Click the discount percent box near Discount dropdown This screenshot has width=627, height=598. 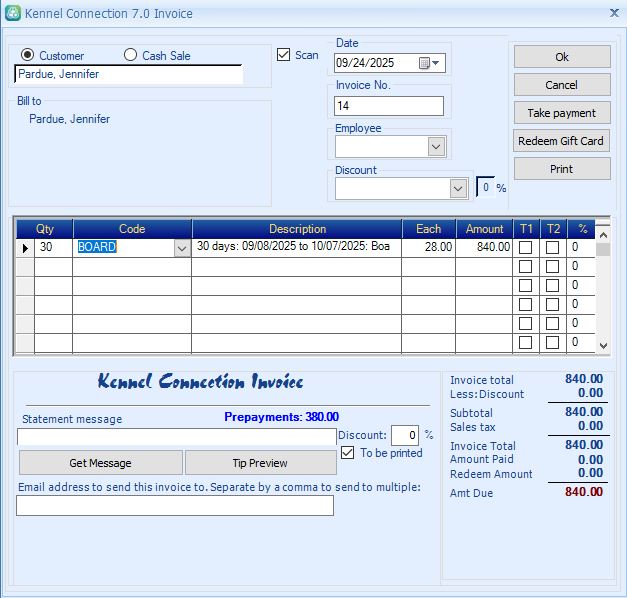485,187
